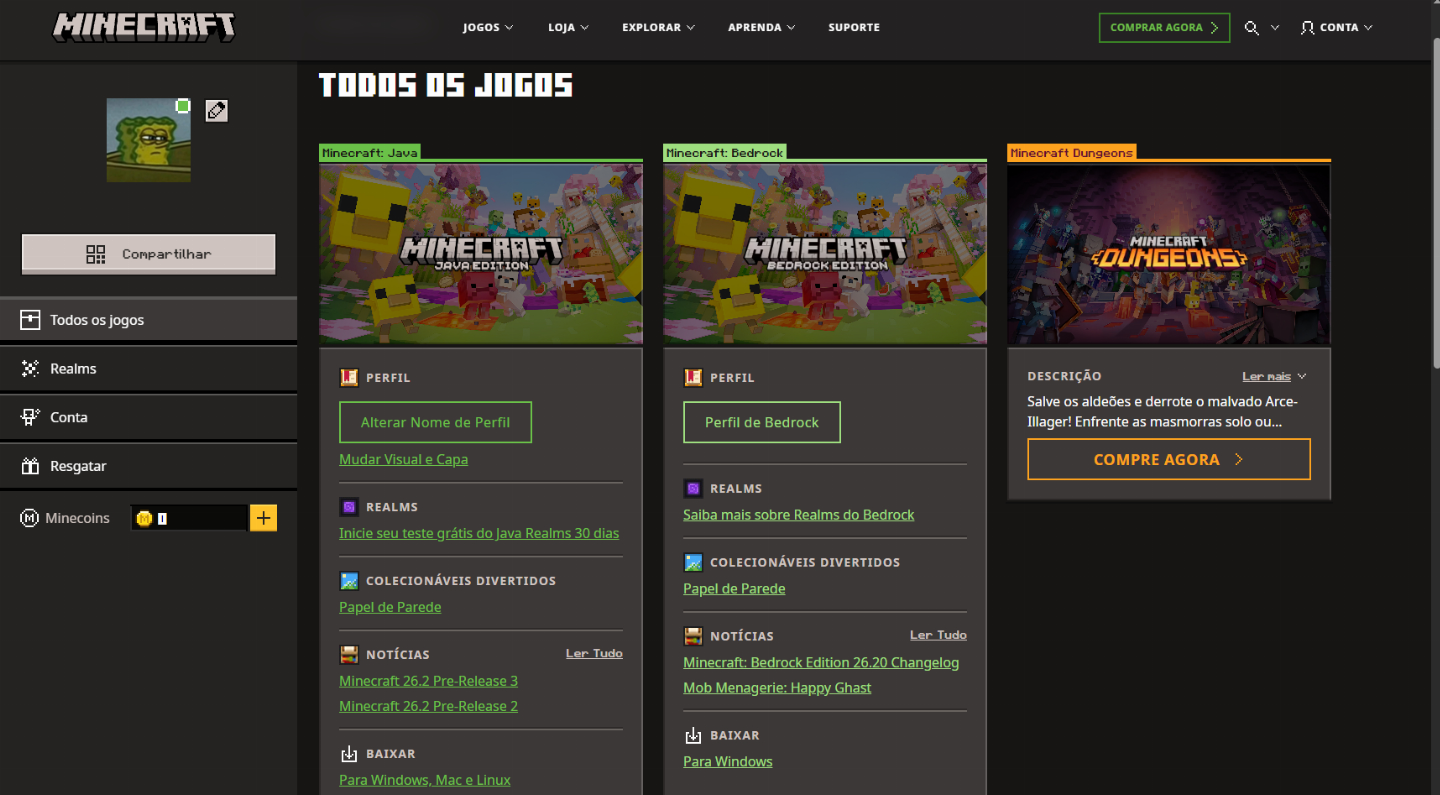Expand the Loja menu
The width and height of the screenshot is (1440, 795).
coord(569,28)
